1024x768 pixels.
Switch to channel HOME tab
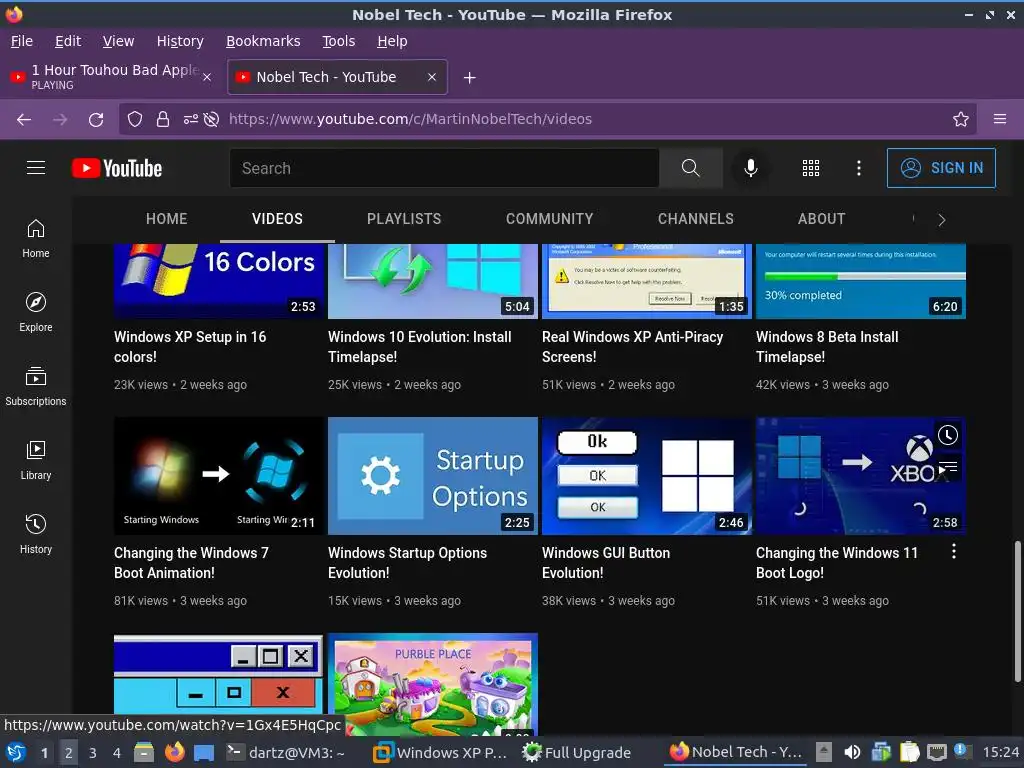coord(167,219)
